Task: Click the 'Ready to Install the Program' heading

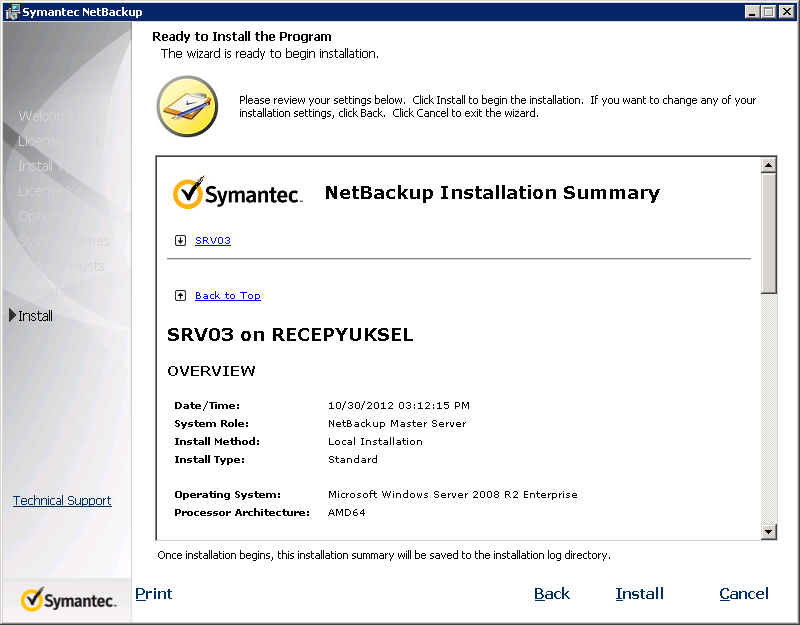Action: (x=242, y=36)
